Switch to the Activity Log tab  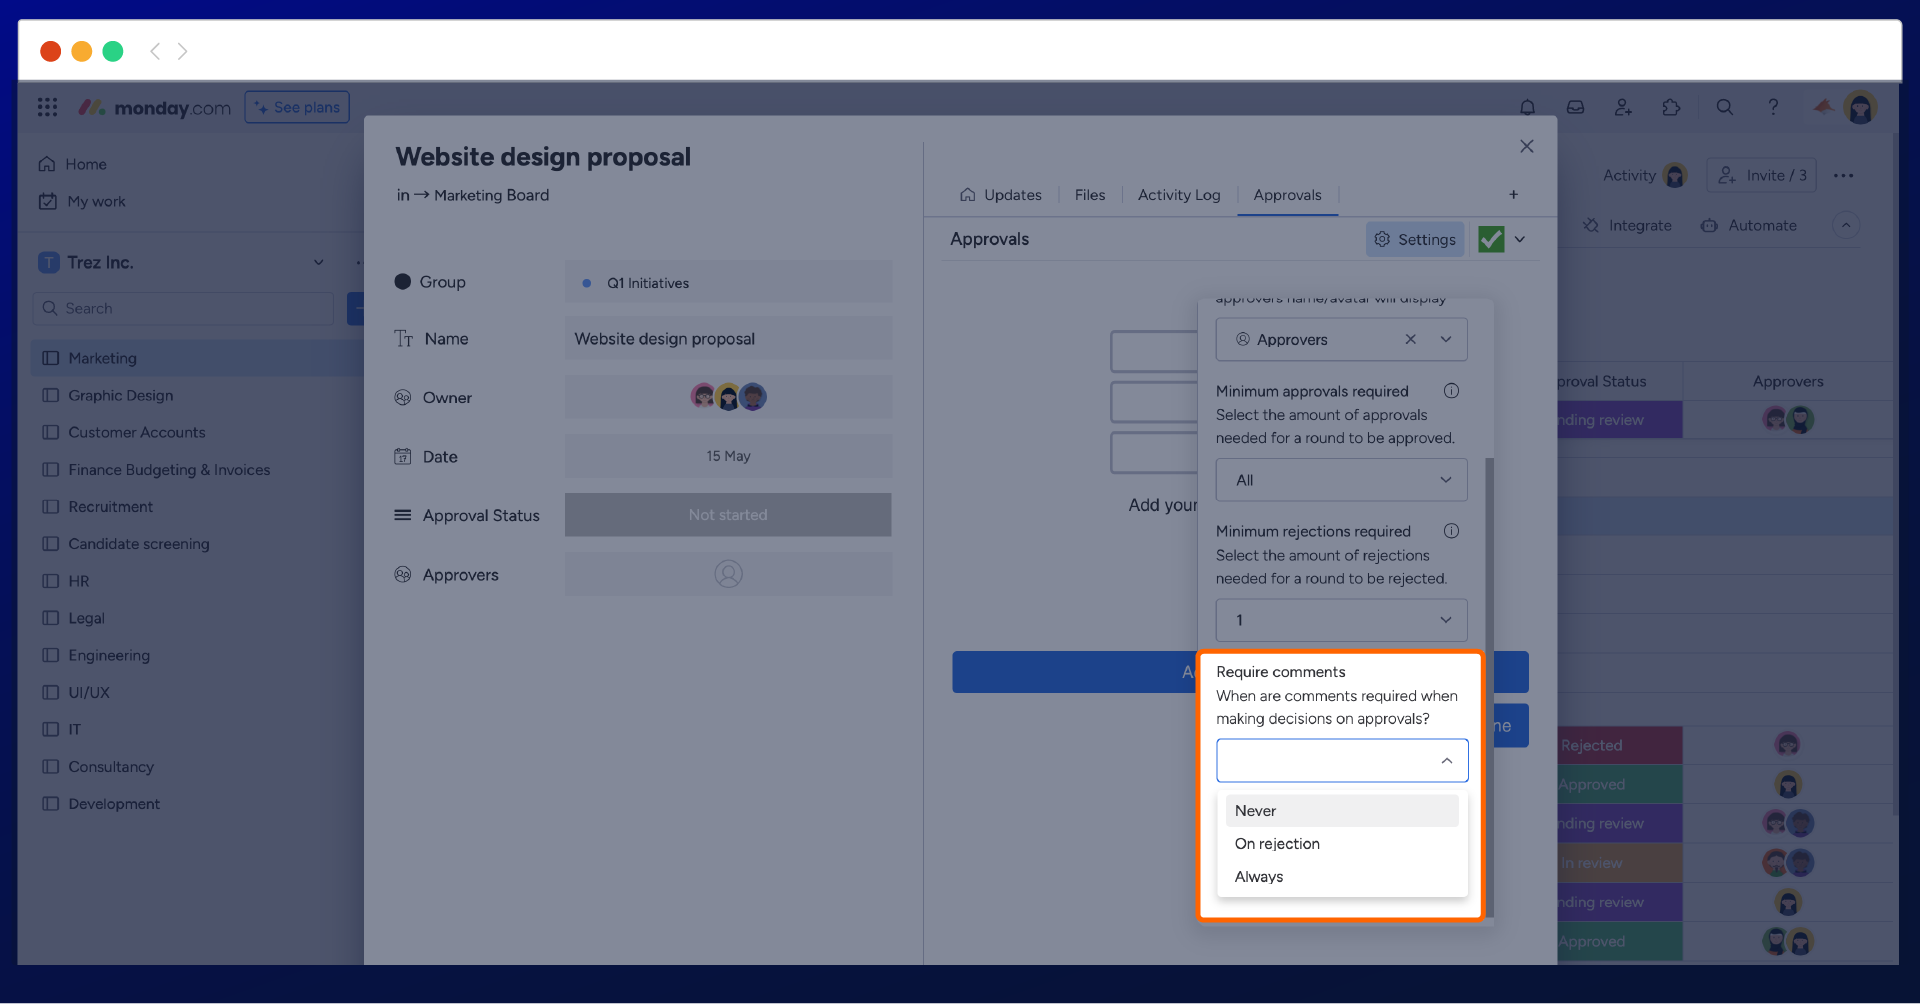pyautogui.click(x=1179, y=195)
